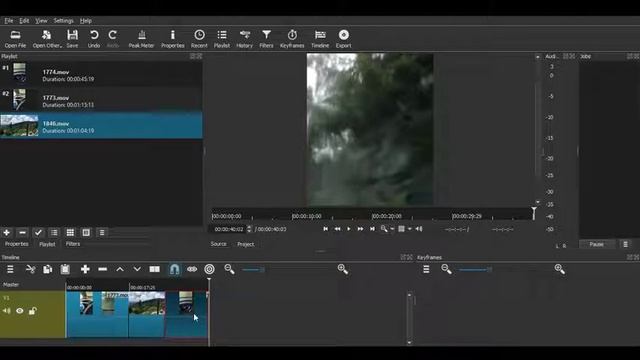Undo the last action
The image size is (640, 360).
click(94, 39)
